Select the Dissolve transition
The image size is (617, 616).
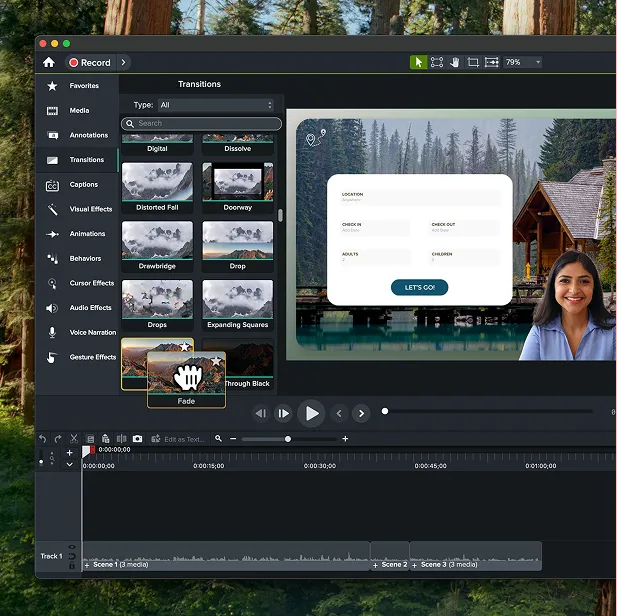238,144
